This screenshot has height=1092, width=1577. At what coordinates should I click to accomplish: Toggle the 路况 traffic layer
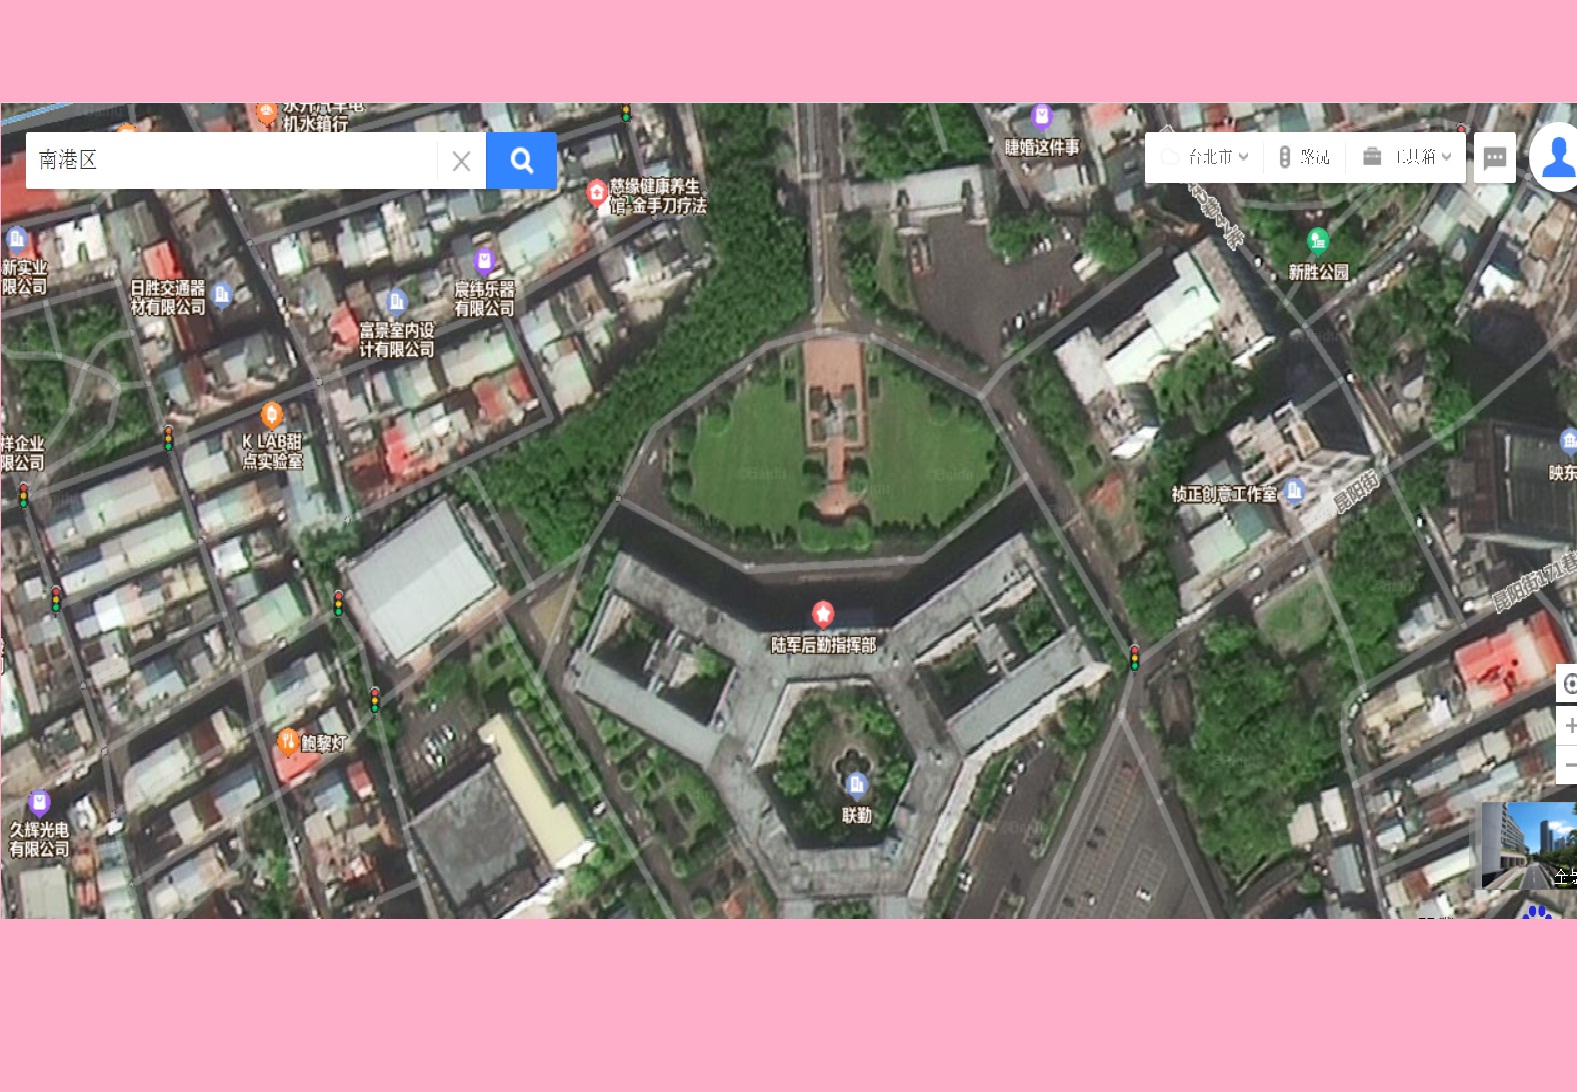pos(1305,157)
